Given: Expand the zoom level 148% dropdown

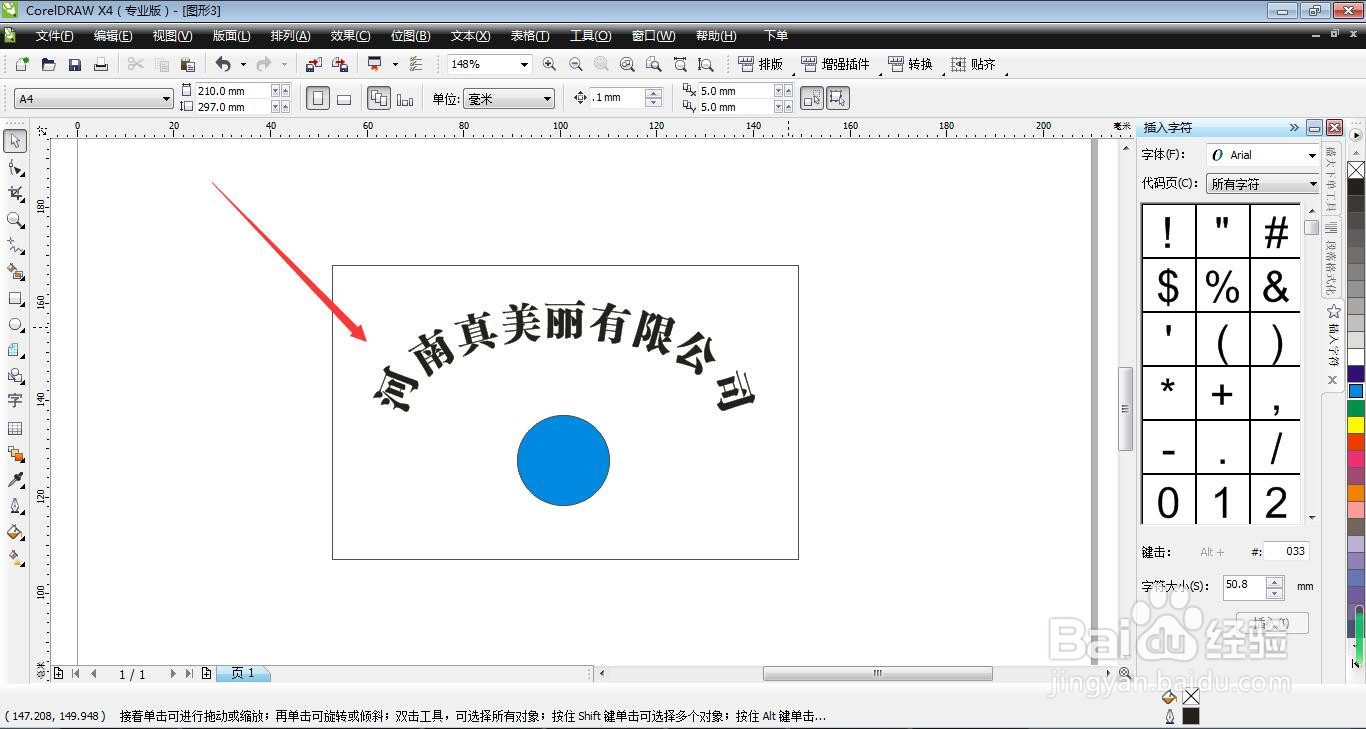Looking at the screenshot, I should tap(523, 64).
